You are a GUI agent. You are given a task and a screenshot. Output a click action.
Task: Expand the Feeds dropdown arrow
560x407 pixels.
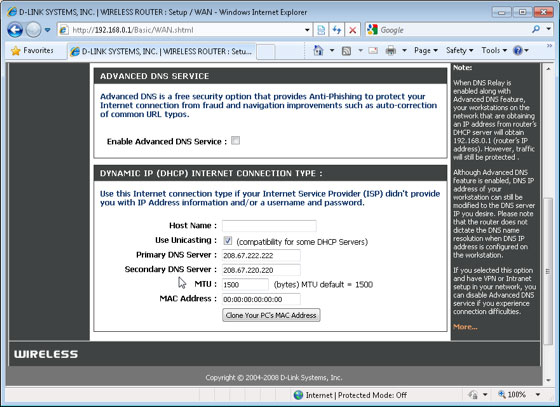click(360, 50)
